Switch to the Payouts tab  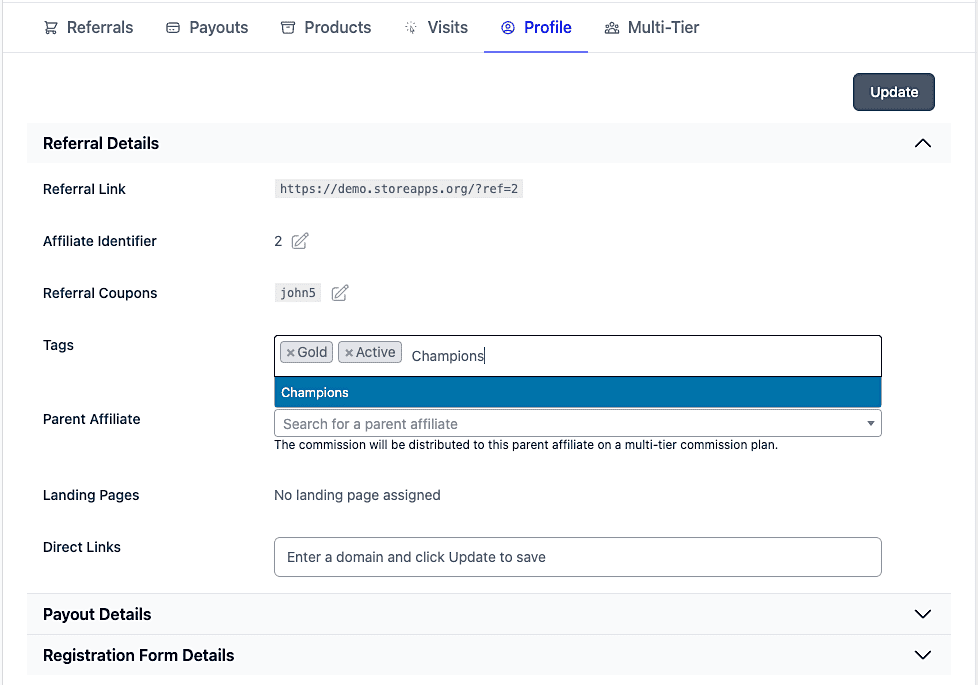coord(206,27)
